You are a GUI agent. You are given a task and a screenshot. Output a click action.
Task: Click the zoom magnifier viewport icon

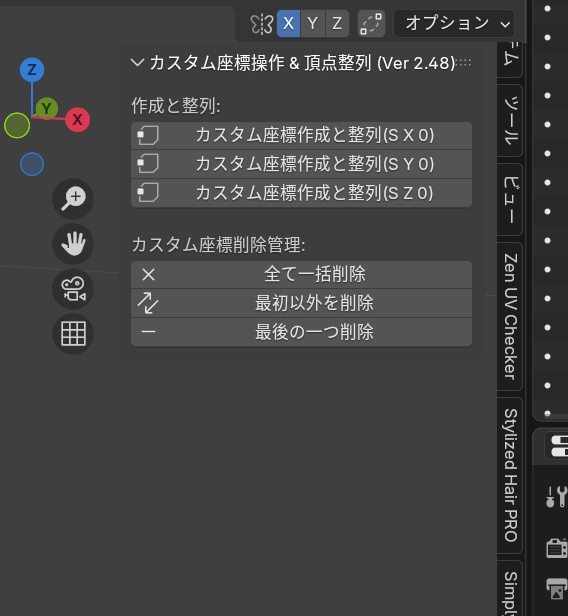pos(73,199)
